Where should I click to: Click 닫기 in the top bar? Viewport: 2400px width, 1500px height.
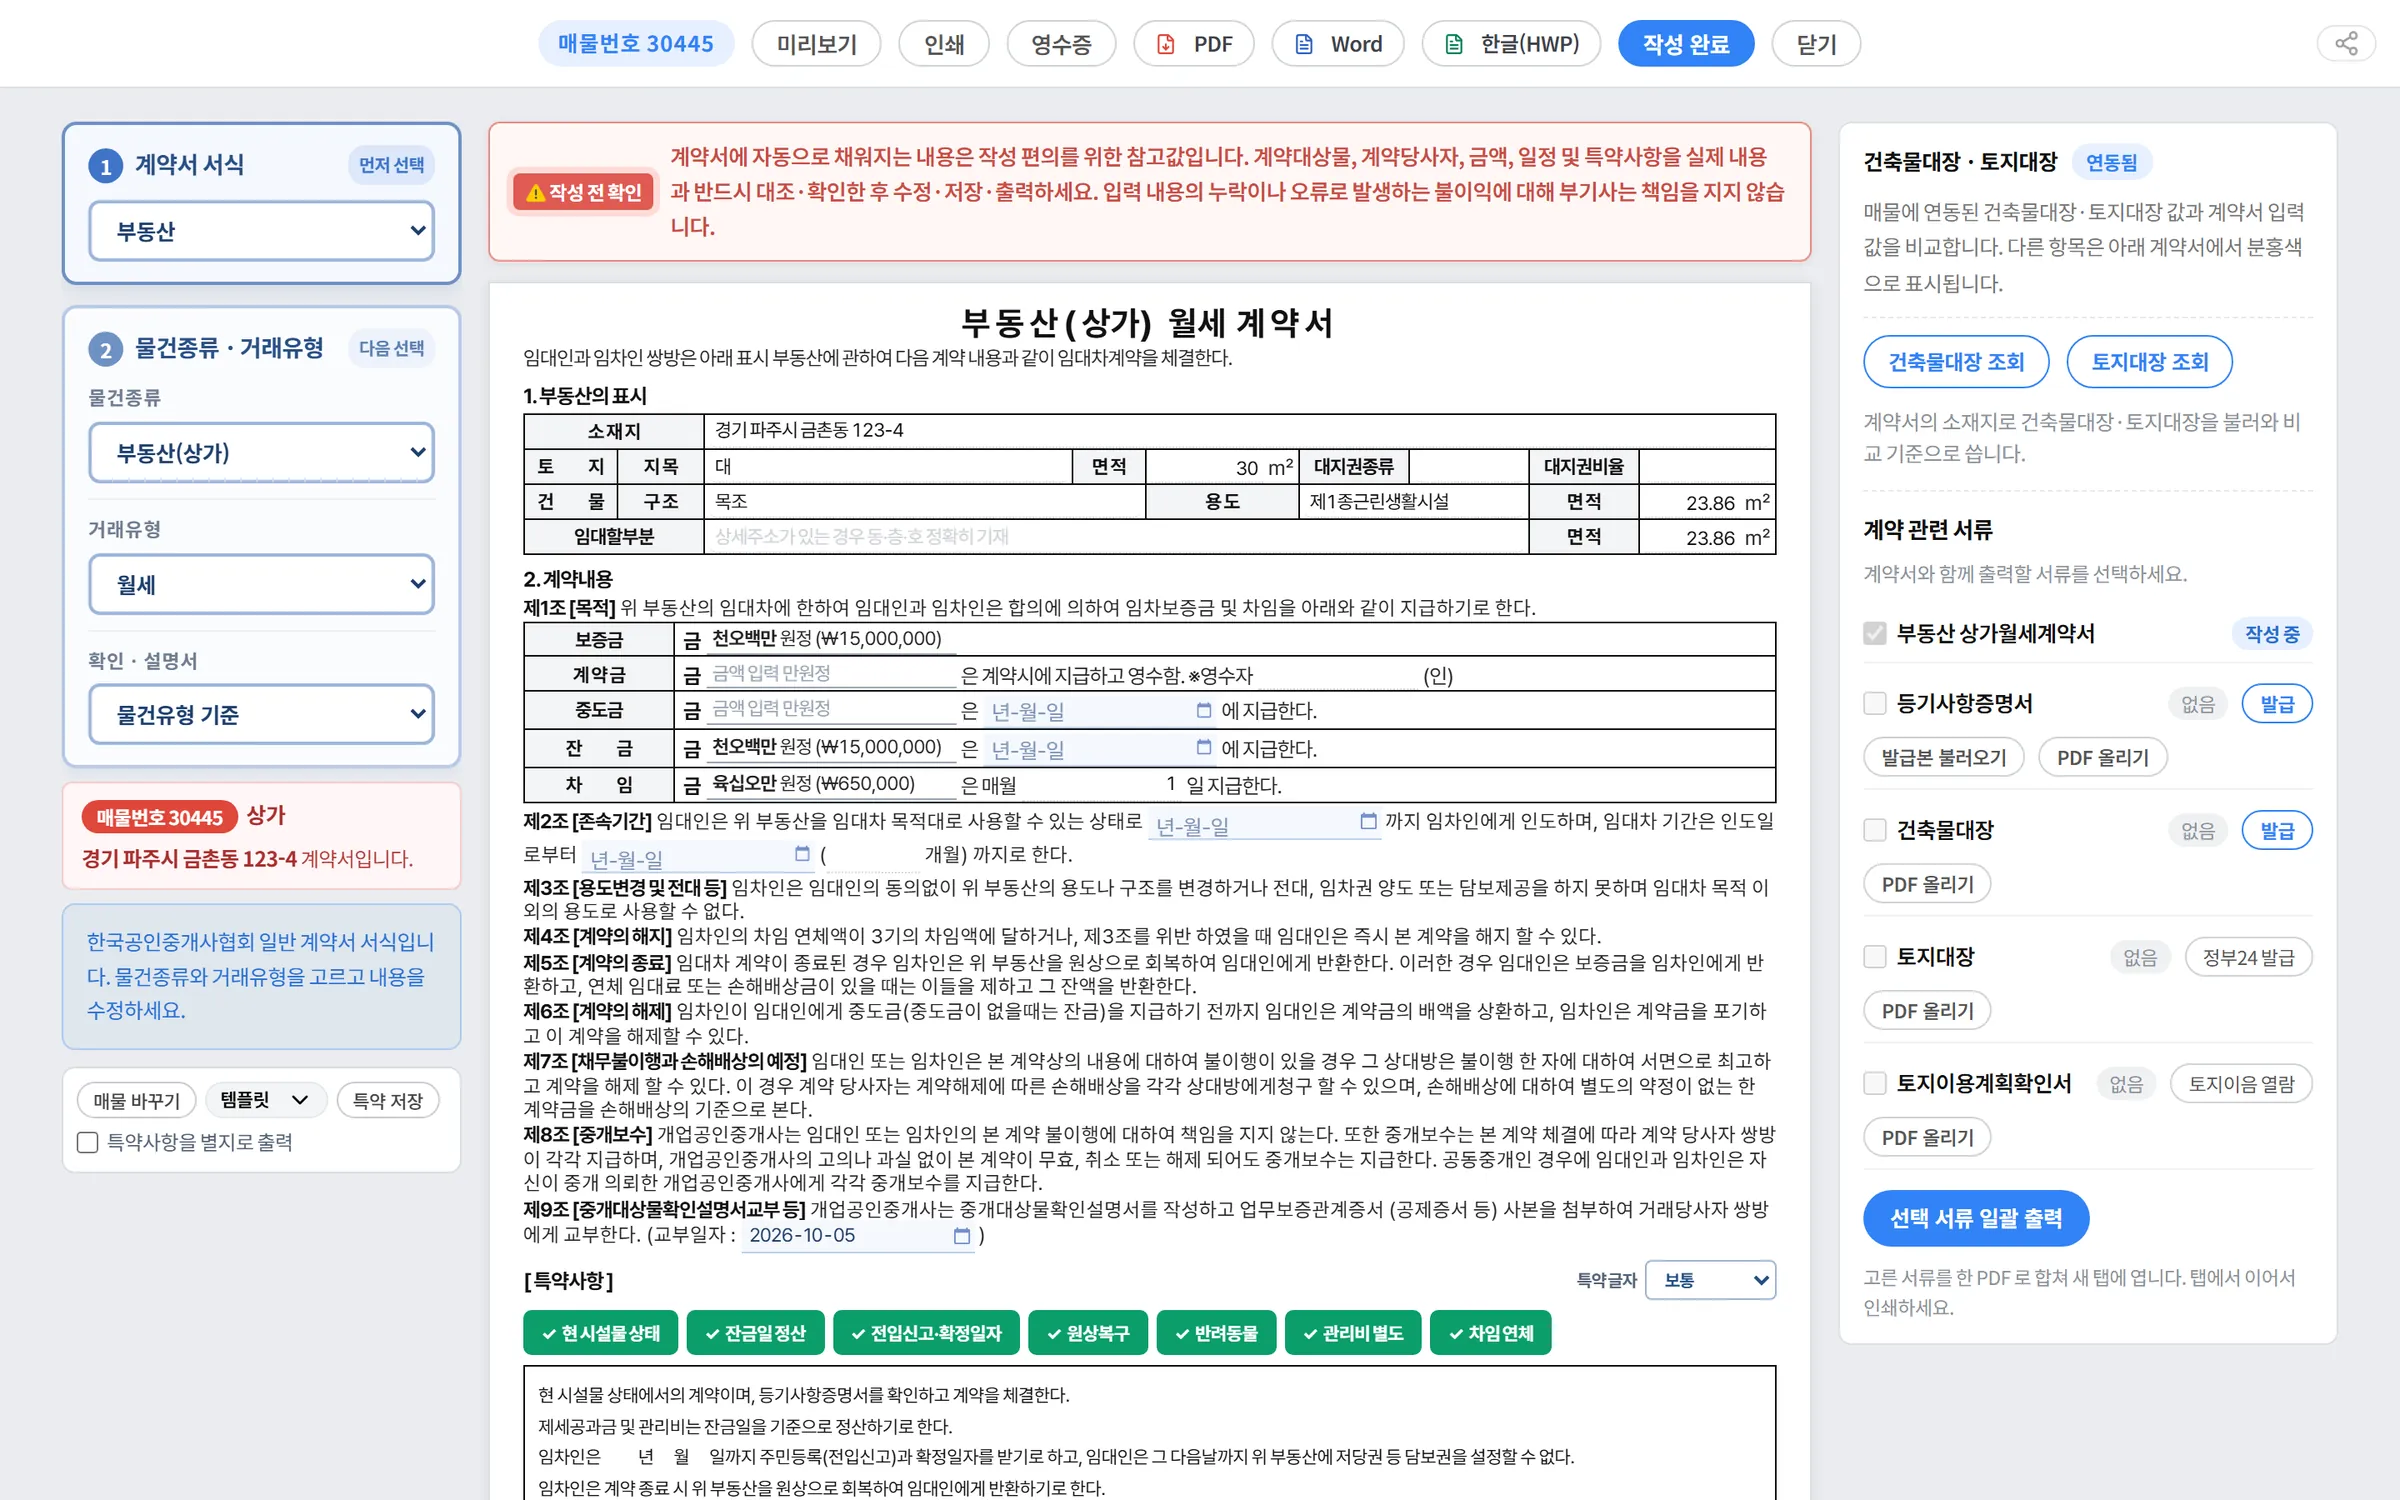(x=1816, y=44)
